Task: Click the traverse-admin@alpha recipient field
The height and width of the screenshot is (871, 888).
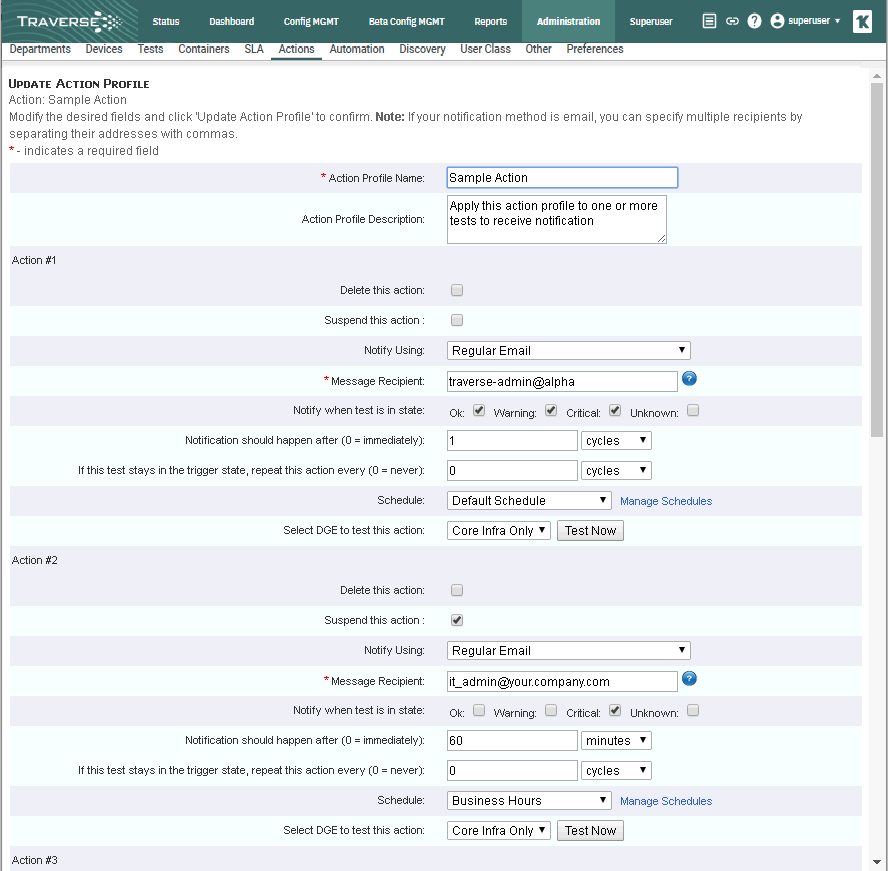Action: (562, 382)
